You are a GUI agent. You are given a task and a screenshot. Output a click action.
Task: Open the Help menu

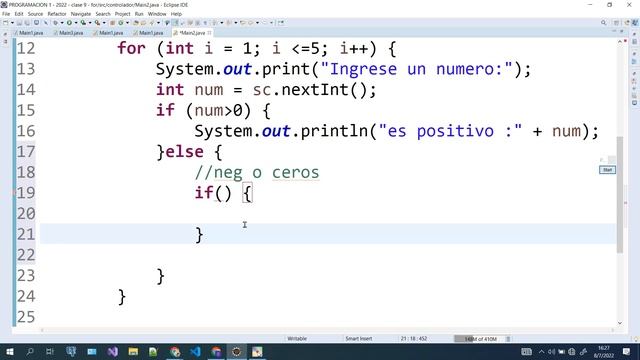[176, 14]
